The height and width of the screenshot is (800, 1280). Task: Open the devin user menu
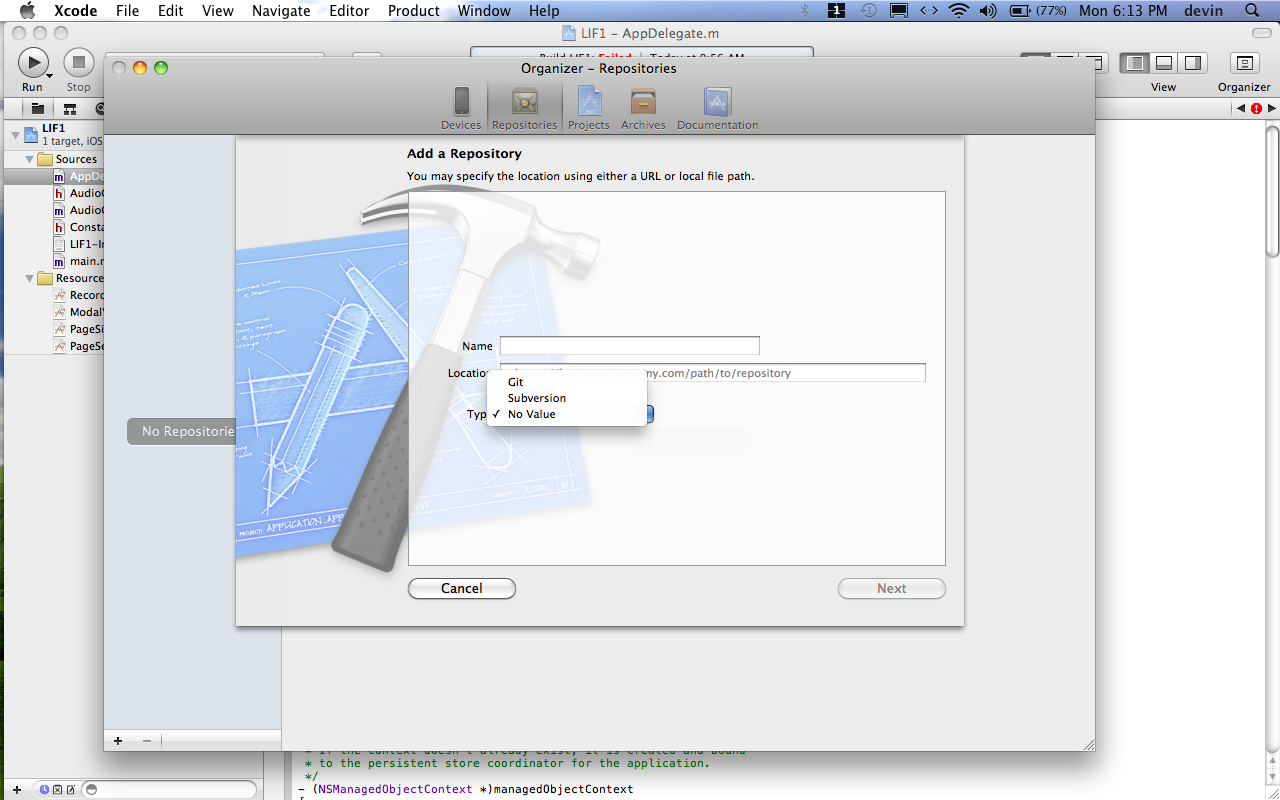pyautogui.click(x=1203, y=11)
